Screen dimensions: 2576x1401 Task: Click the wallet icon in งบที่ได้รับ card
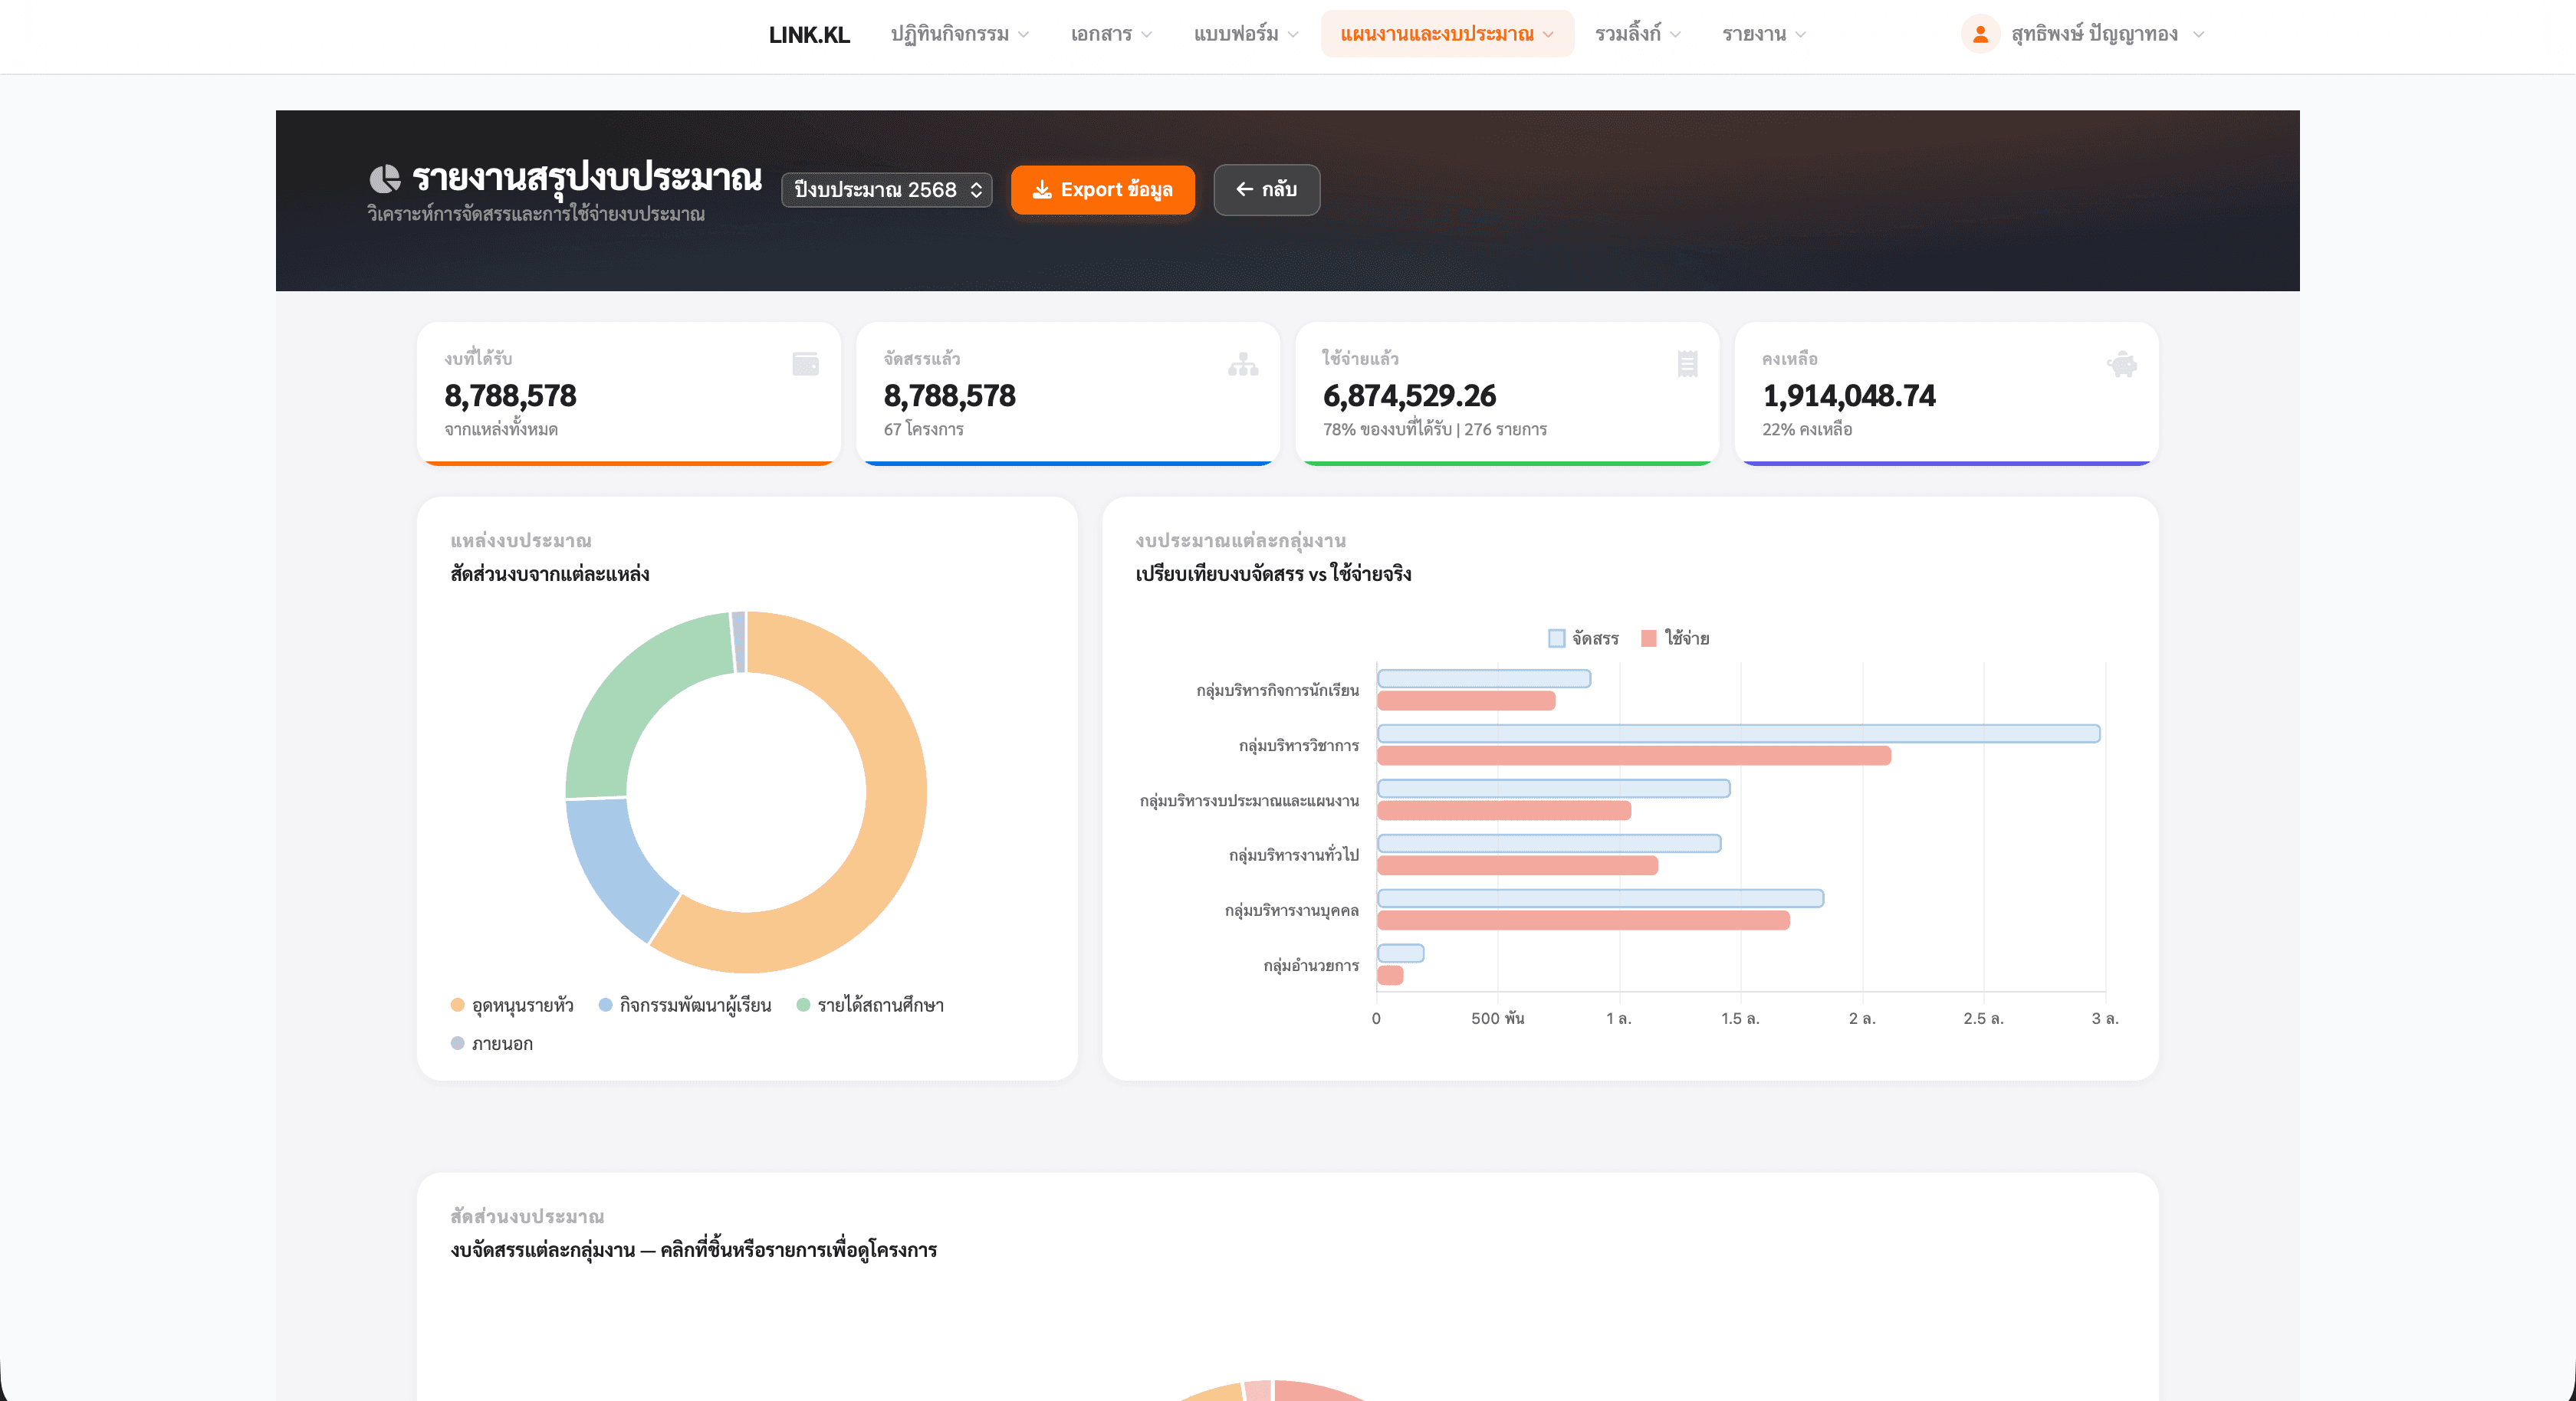click(805, 364)
